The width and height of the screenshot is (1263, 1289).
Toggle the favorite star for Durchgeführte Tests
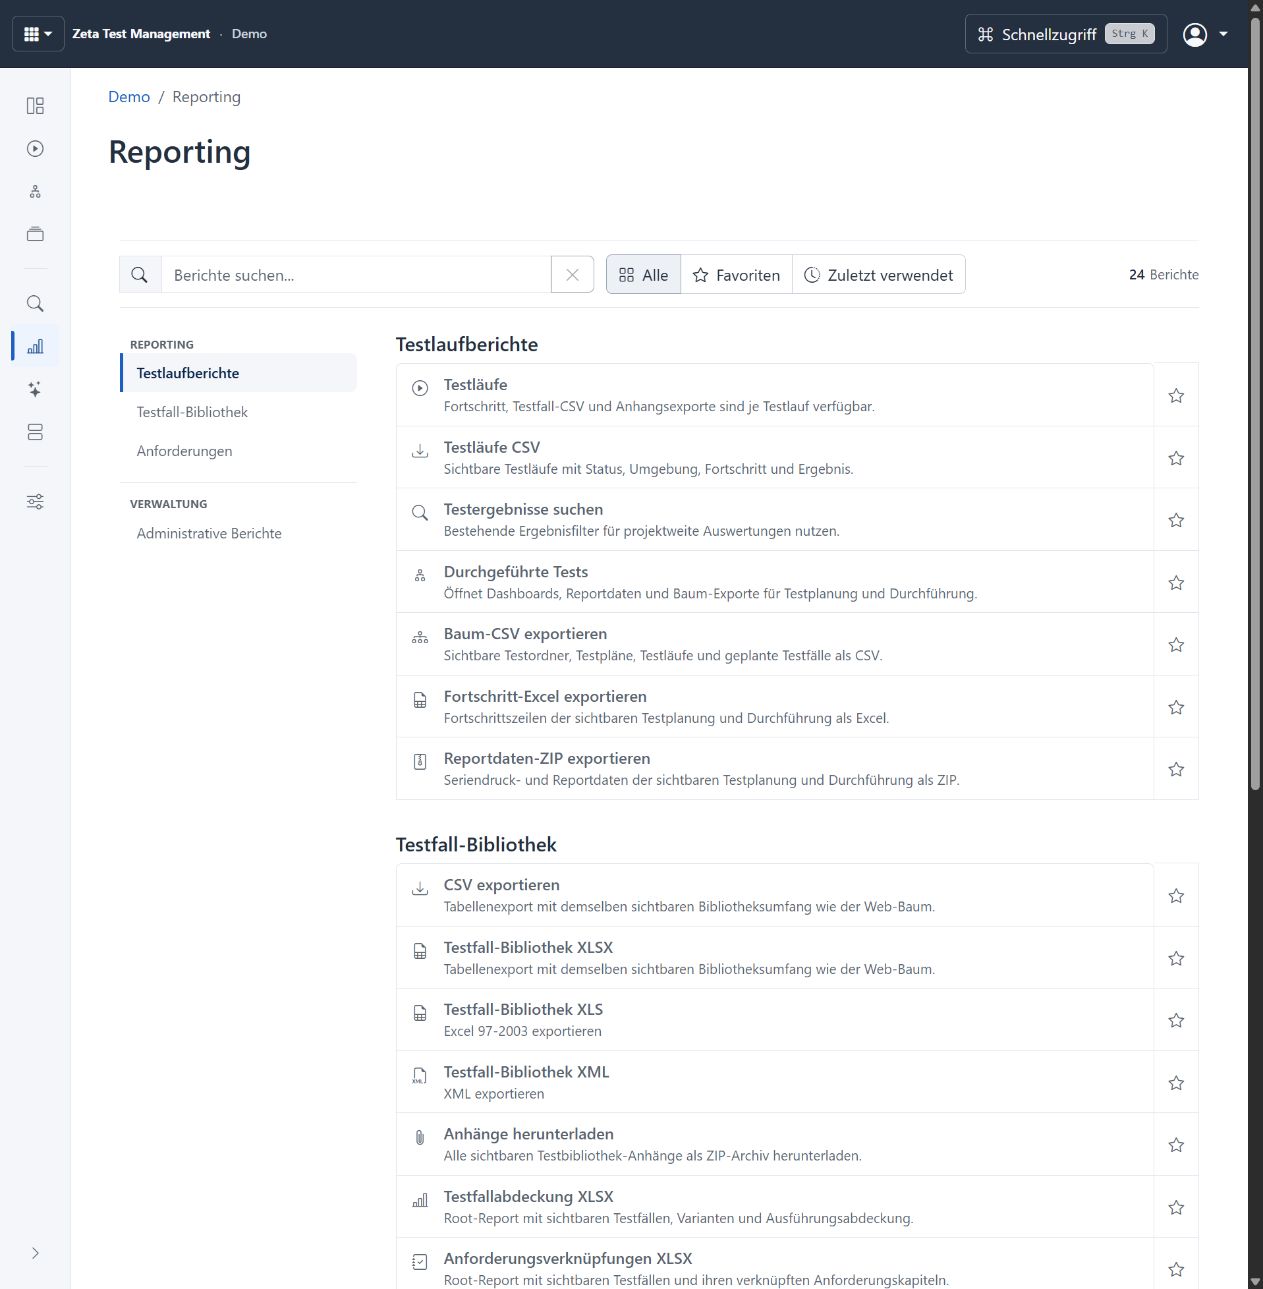(1176, 583)
